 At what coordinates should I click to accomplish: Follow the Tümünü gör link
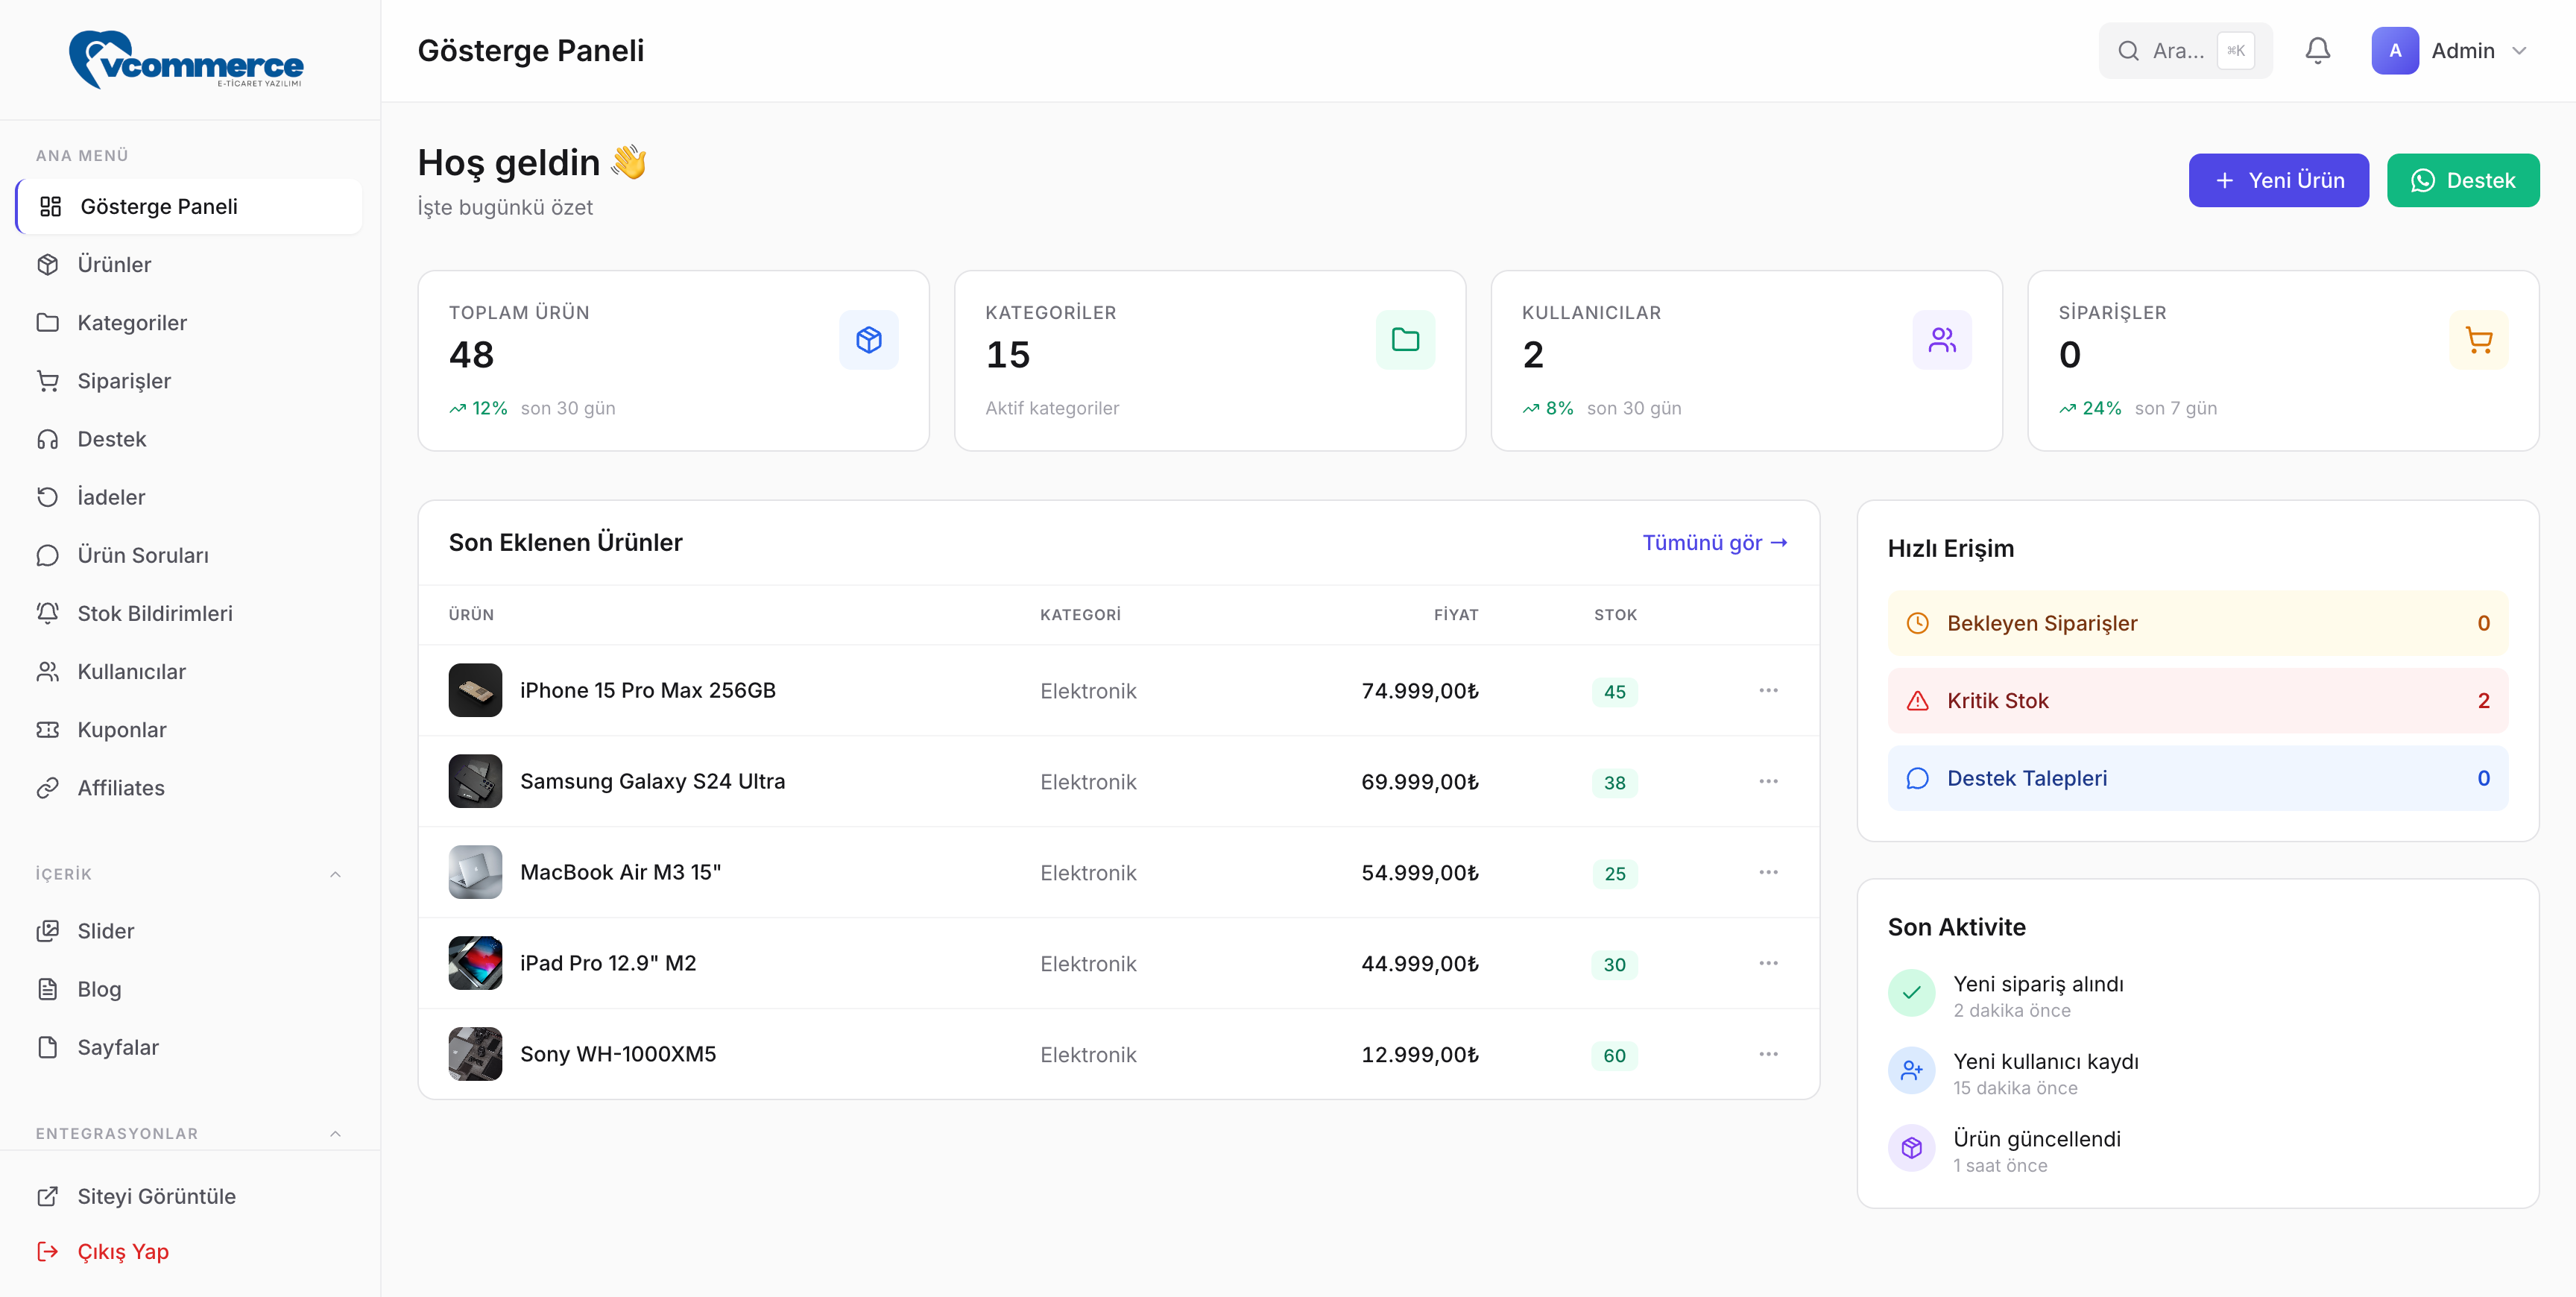tap(1714, 542)
